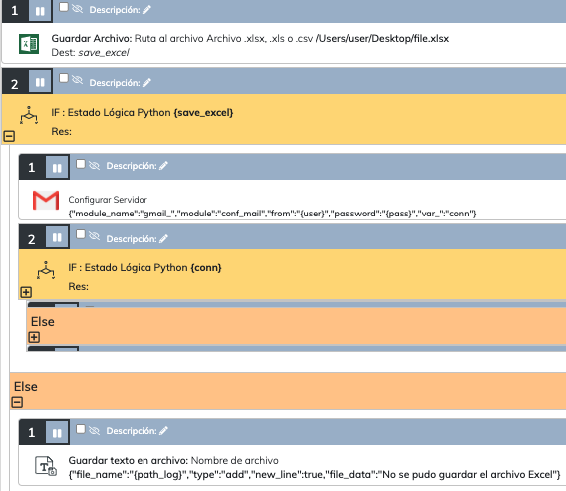
Task: Check the checkbox for the save_excel IF command
Action: tap(64, 78)
